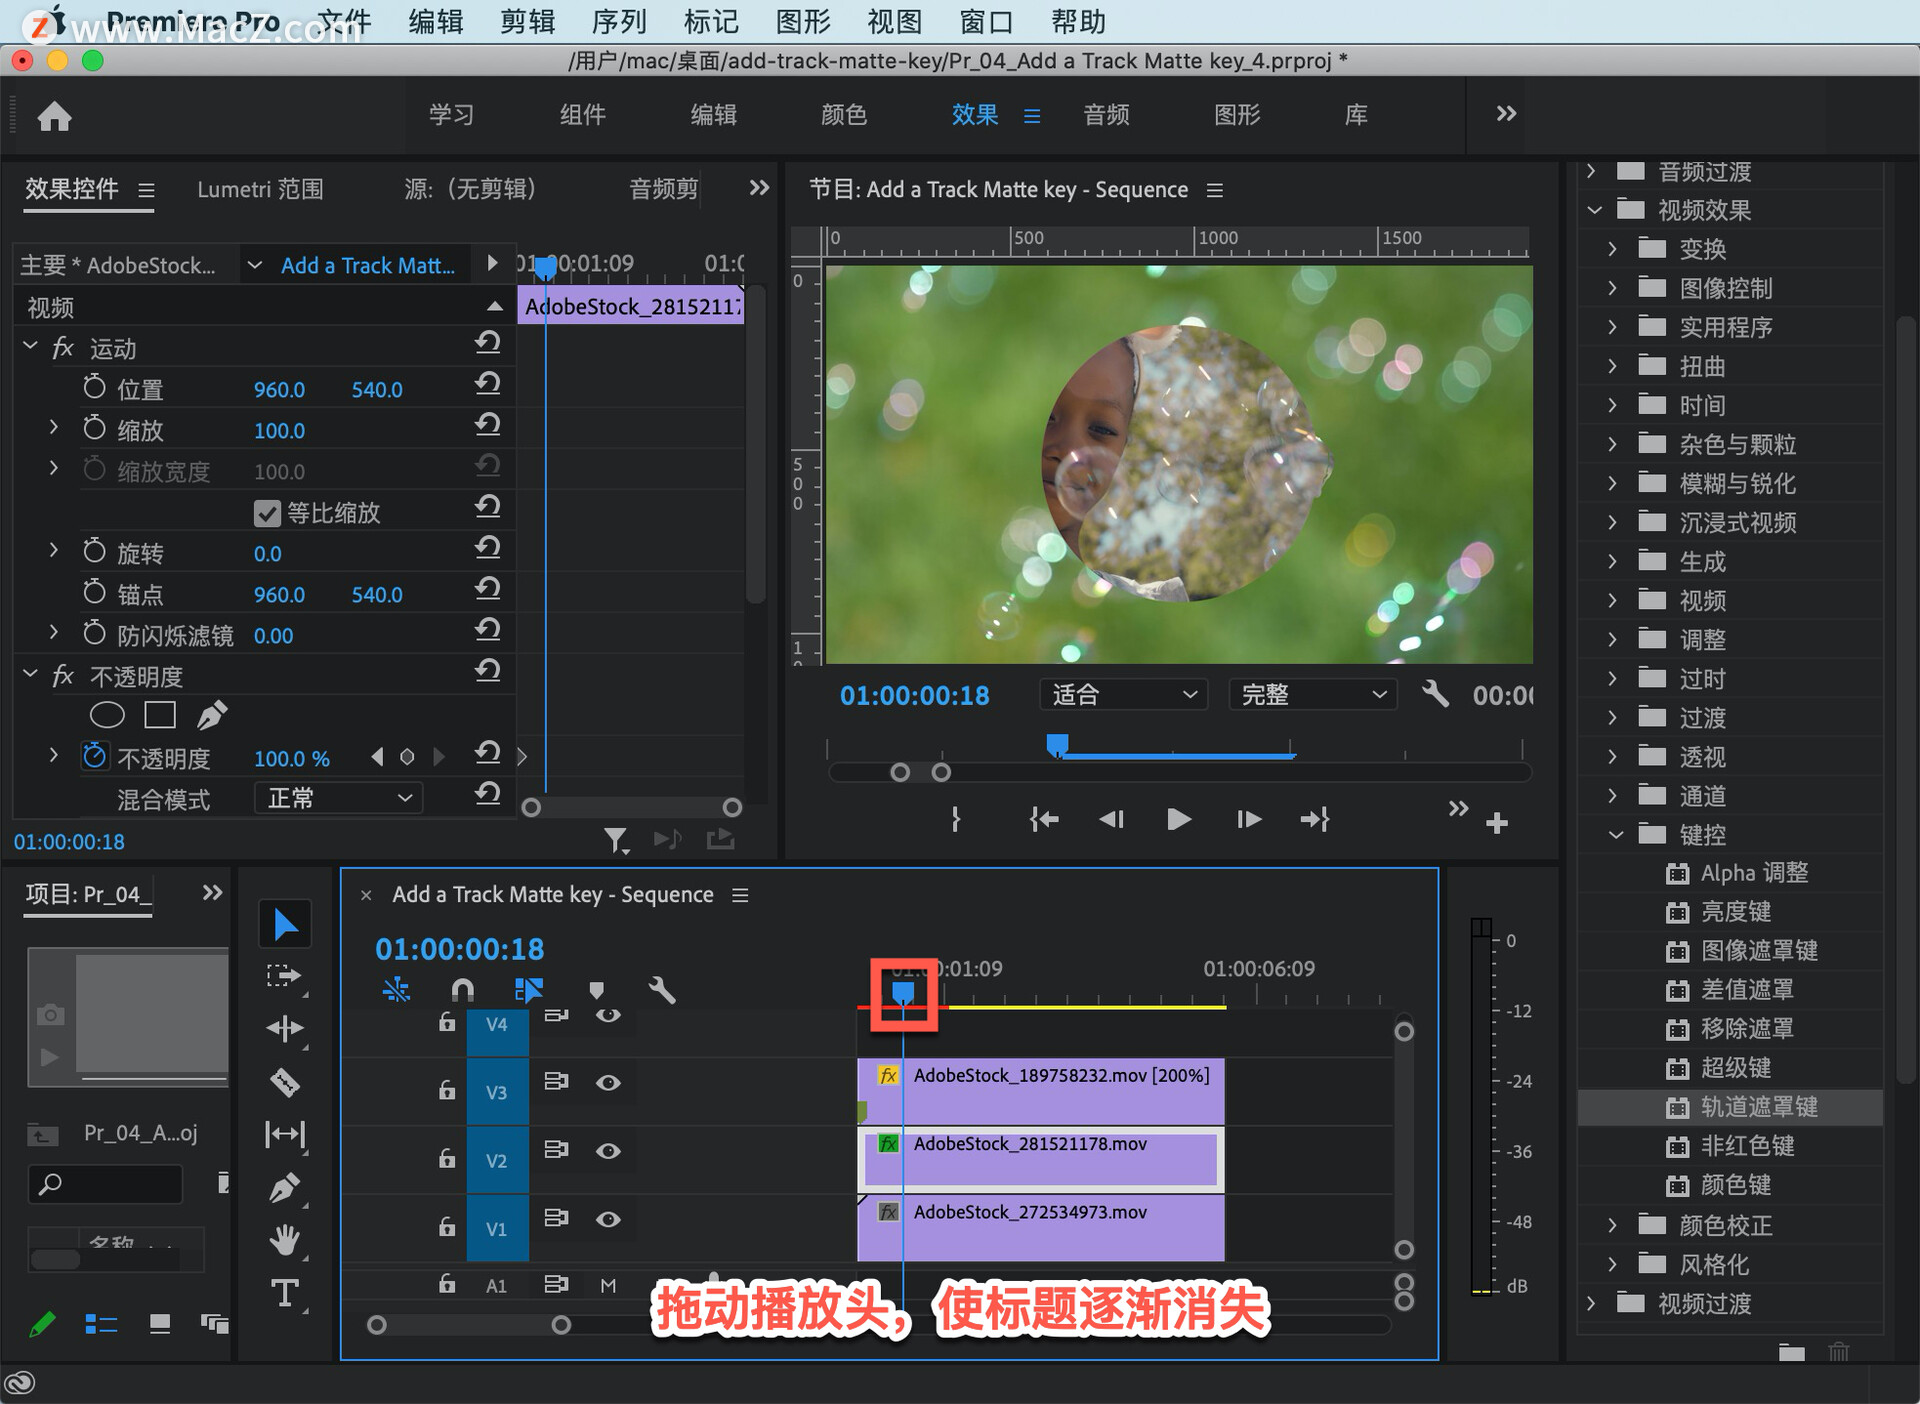Click the filter properties funnel icon
This screenshot has width=1920, height=1404.
pyautogui.click(x=616, y=840)
